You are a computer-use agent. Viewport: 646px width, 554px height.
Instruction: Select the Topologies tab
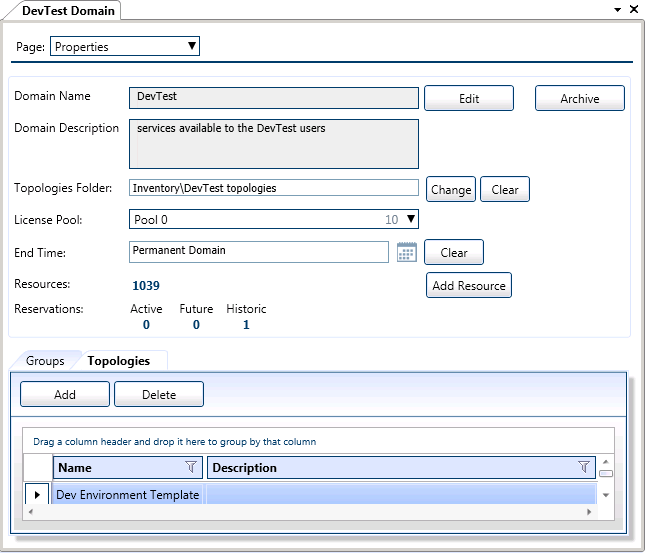118,361
